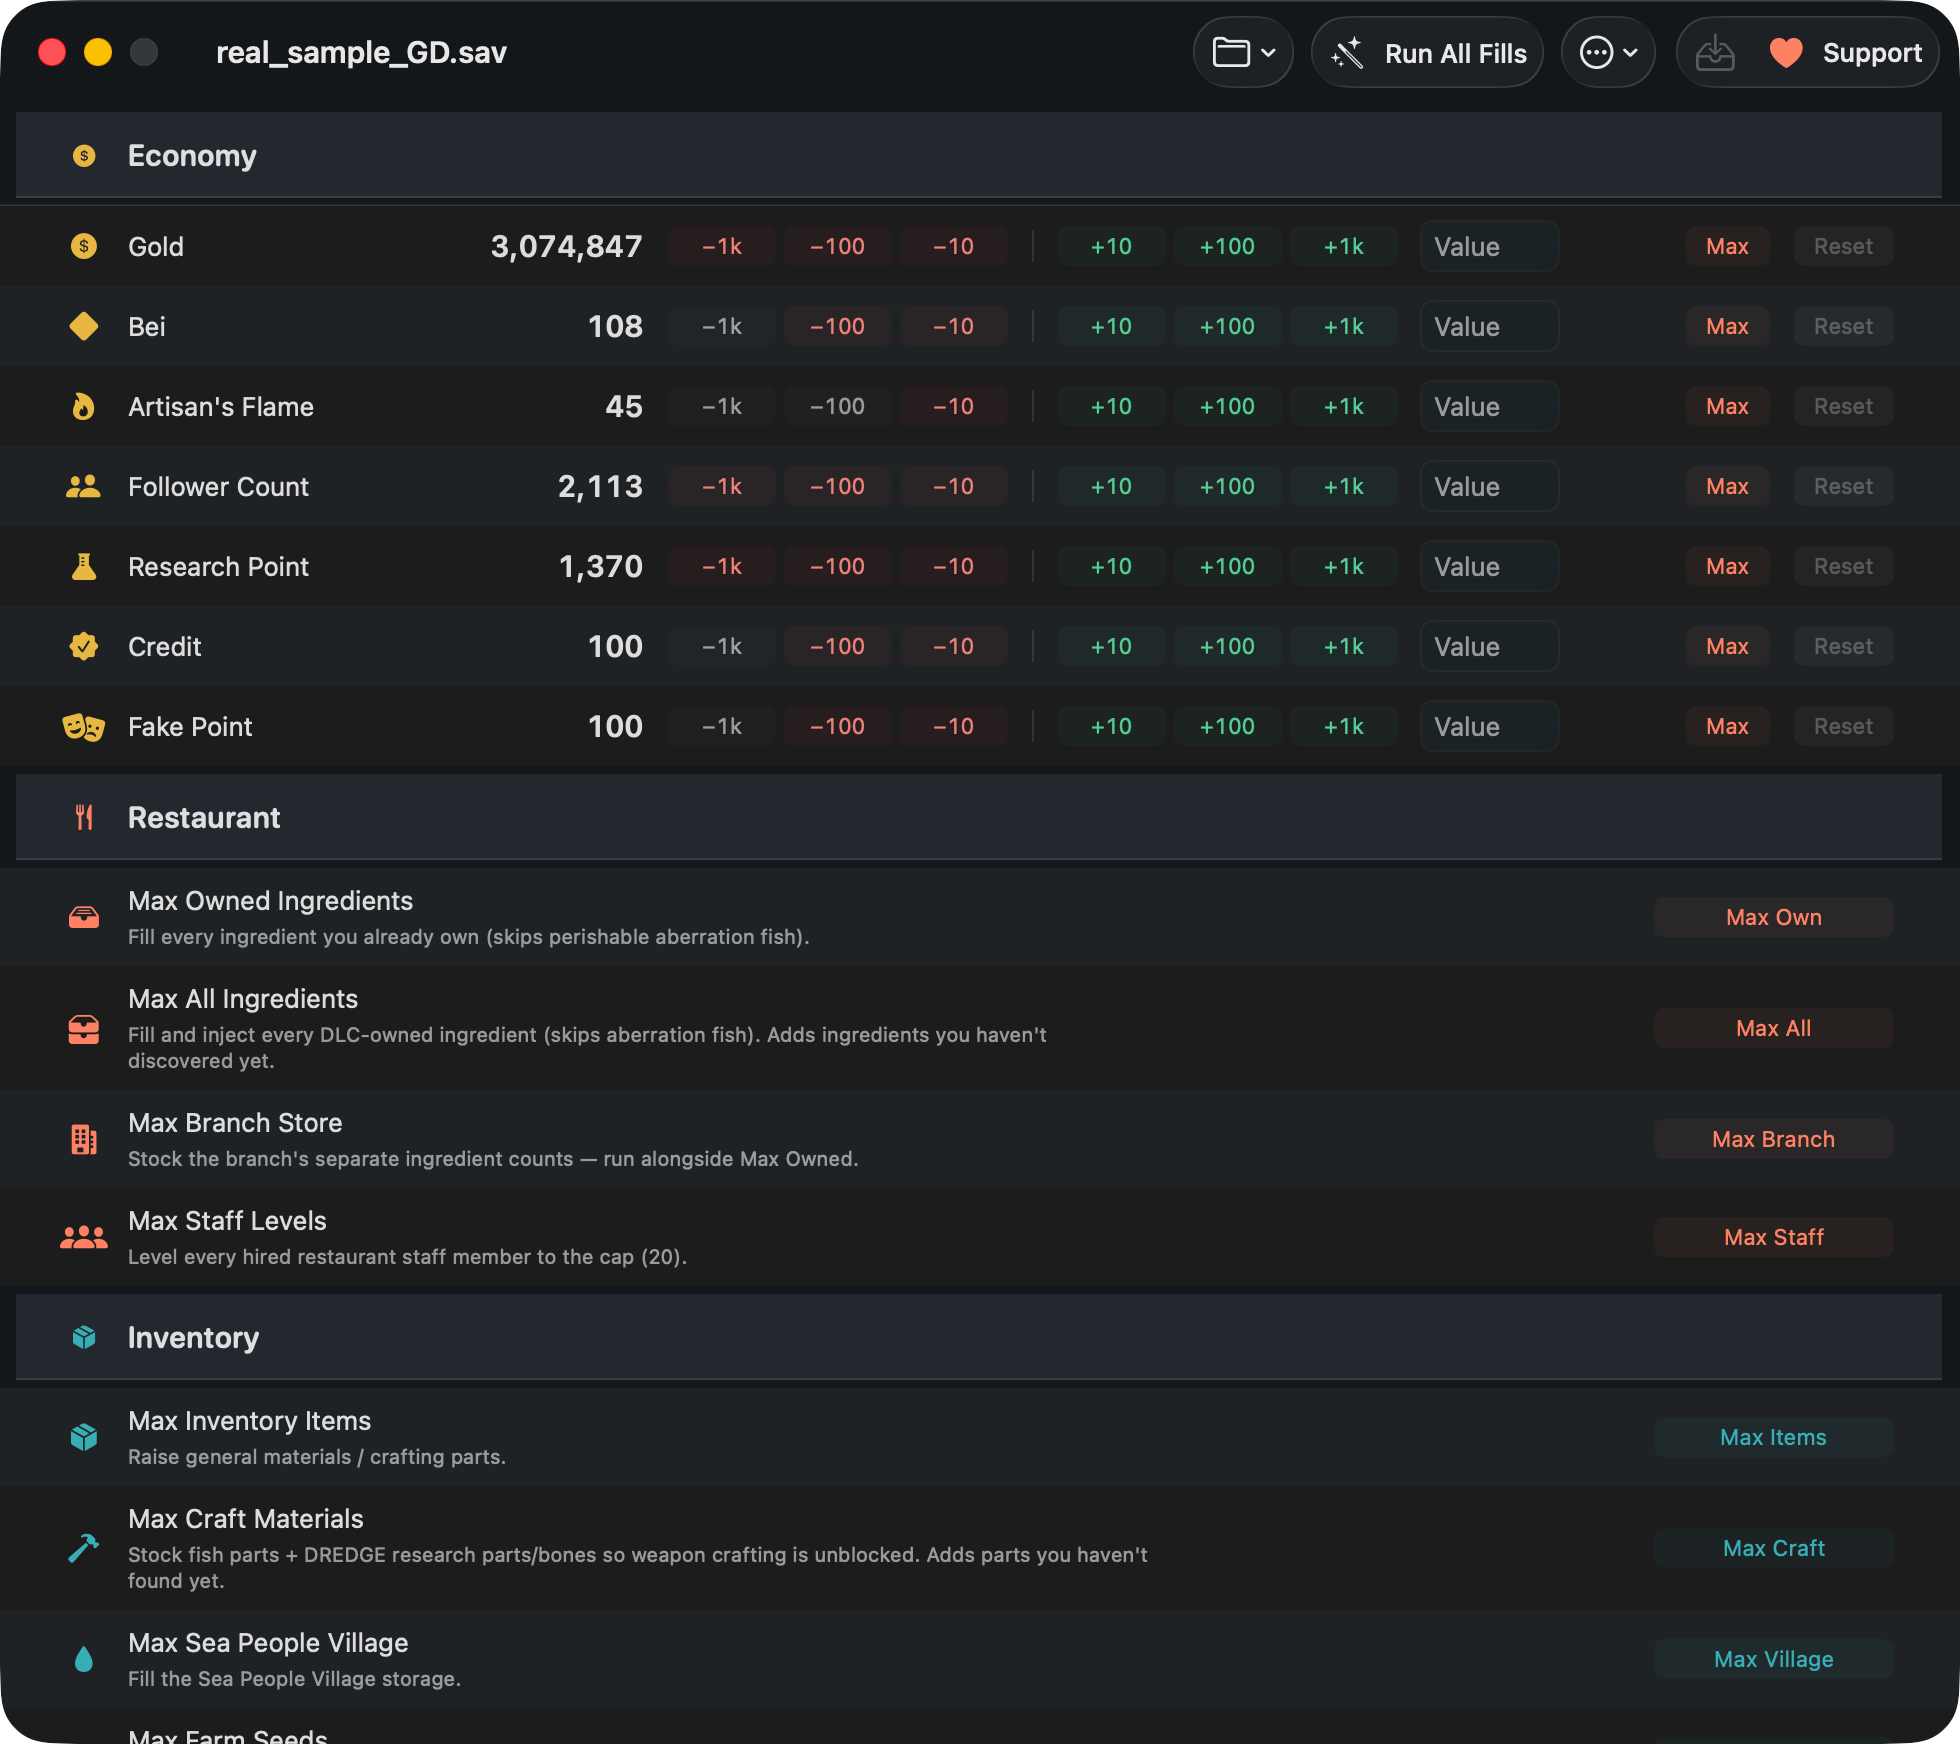Screen dimensions: 1960x1744
Task: Click the Artisan's Flame icon
Action: pos(84,406)
